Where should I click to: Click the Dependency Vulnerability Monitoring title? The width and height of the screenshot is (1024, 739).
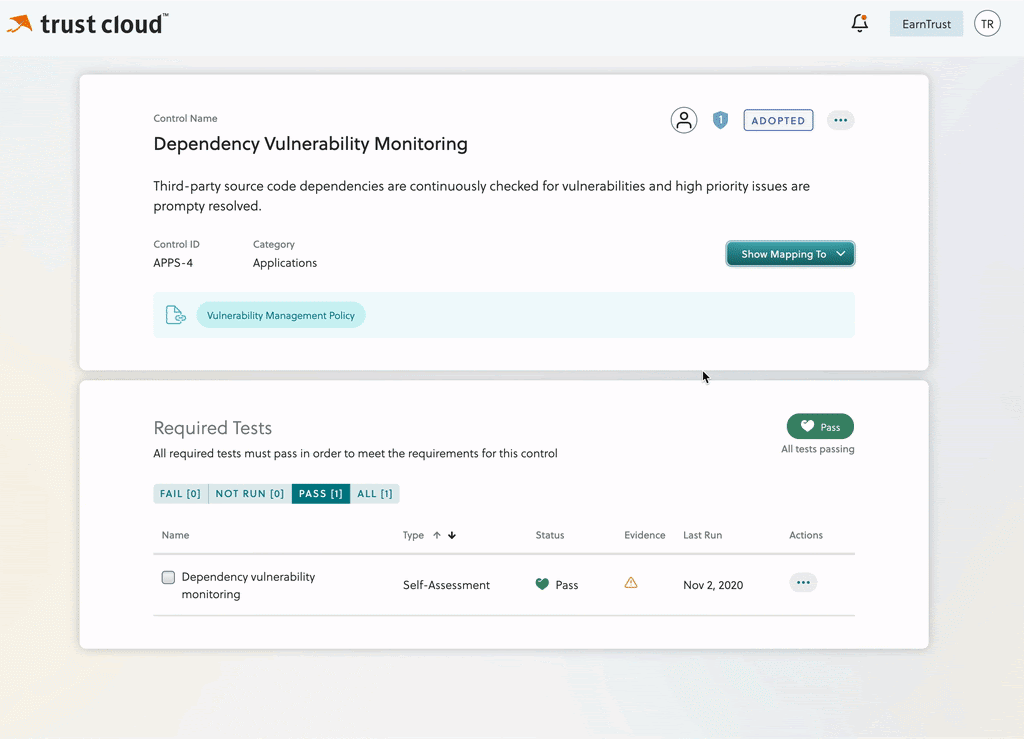tap(310, 144)
